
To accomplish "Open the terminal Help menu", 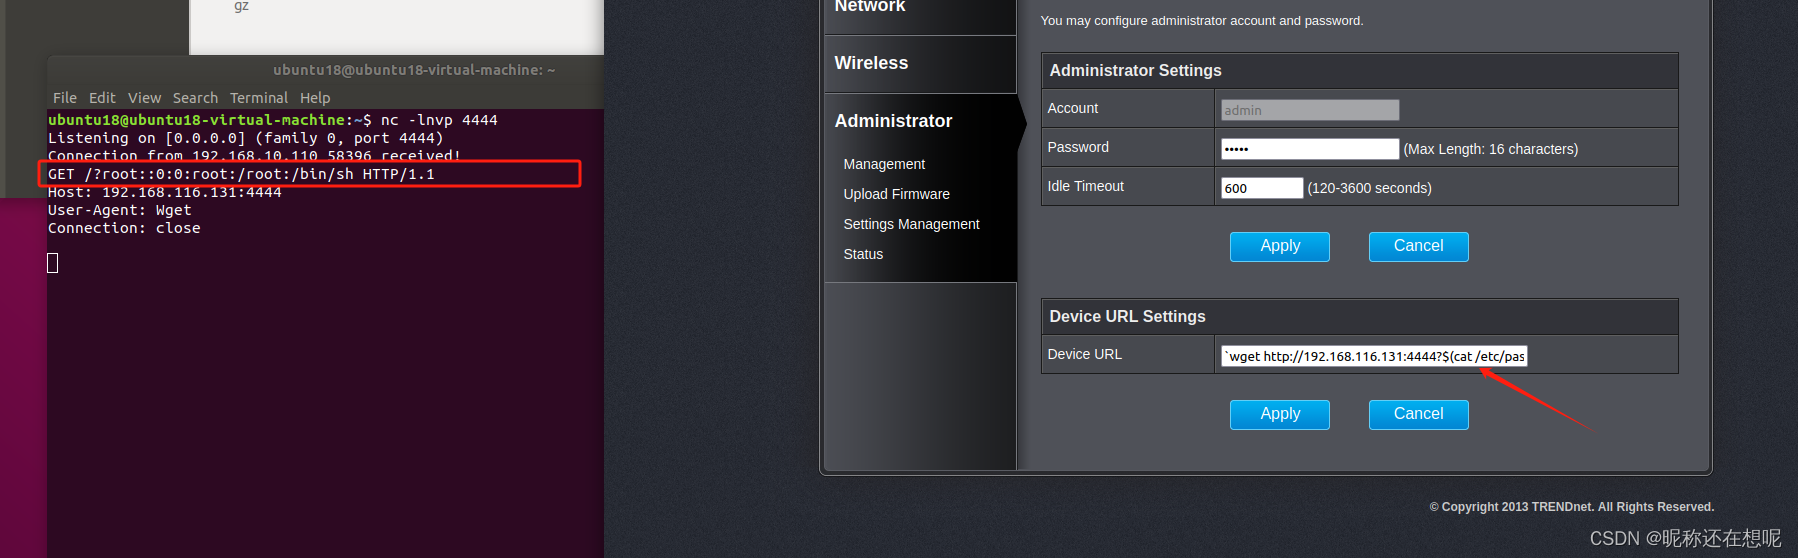I will point(315,98).
